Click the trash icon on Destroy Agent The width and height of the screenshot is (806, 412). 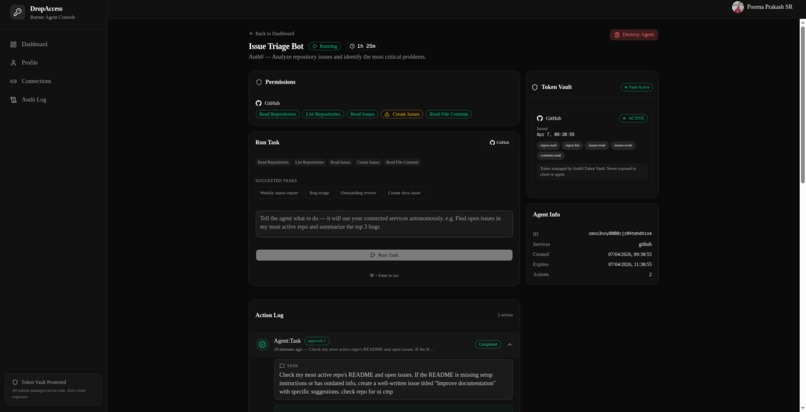617,35
